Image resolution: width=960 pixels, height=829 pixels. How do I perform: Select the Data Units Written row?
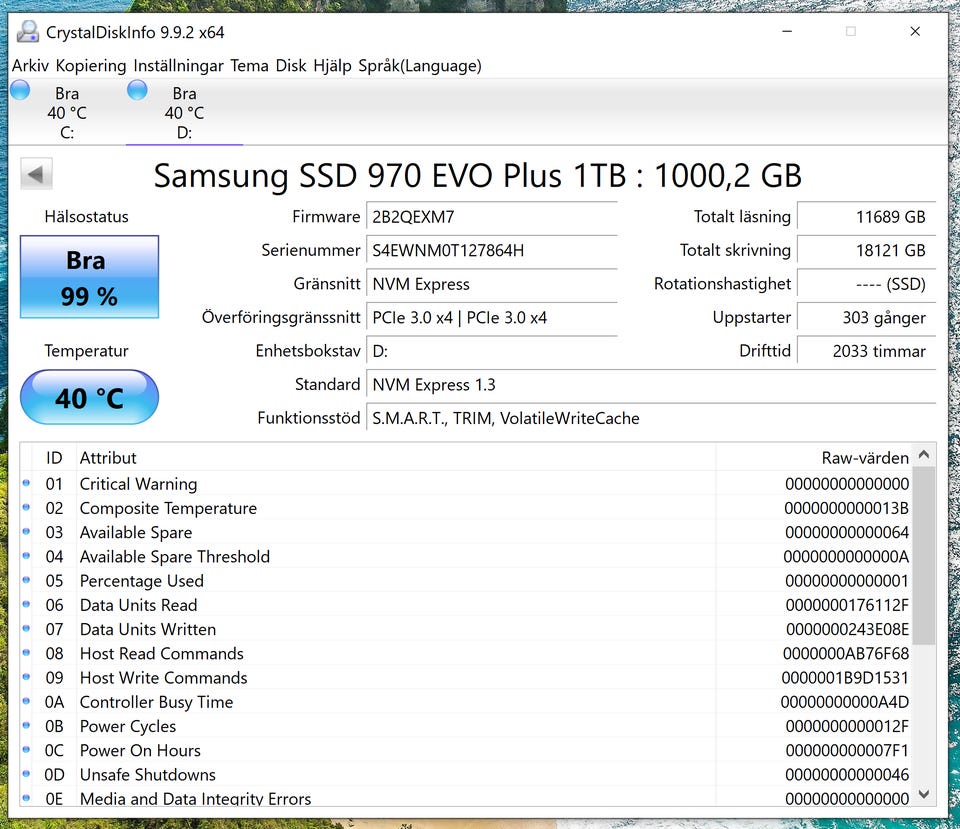point(466,630)
